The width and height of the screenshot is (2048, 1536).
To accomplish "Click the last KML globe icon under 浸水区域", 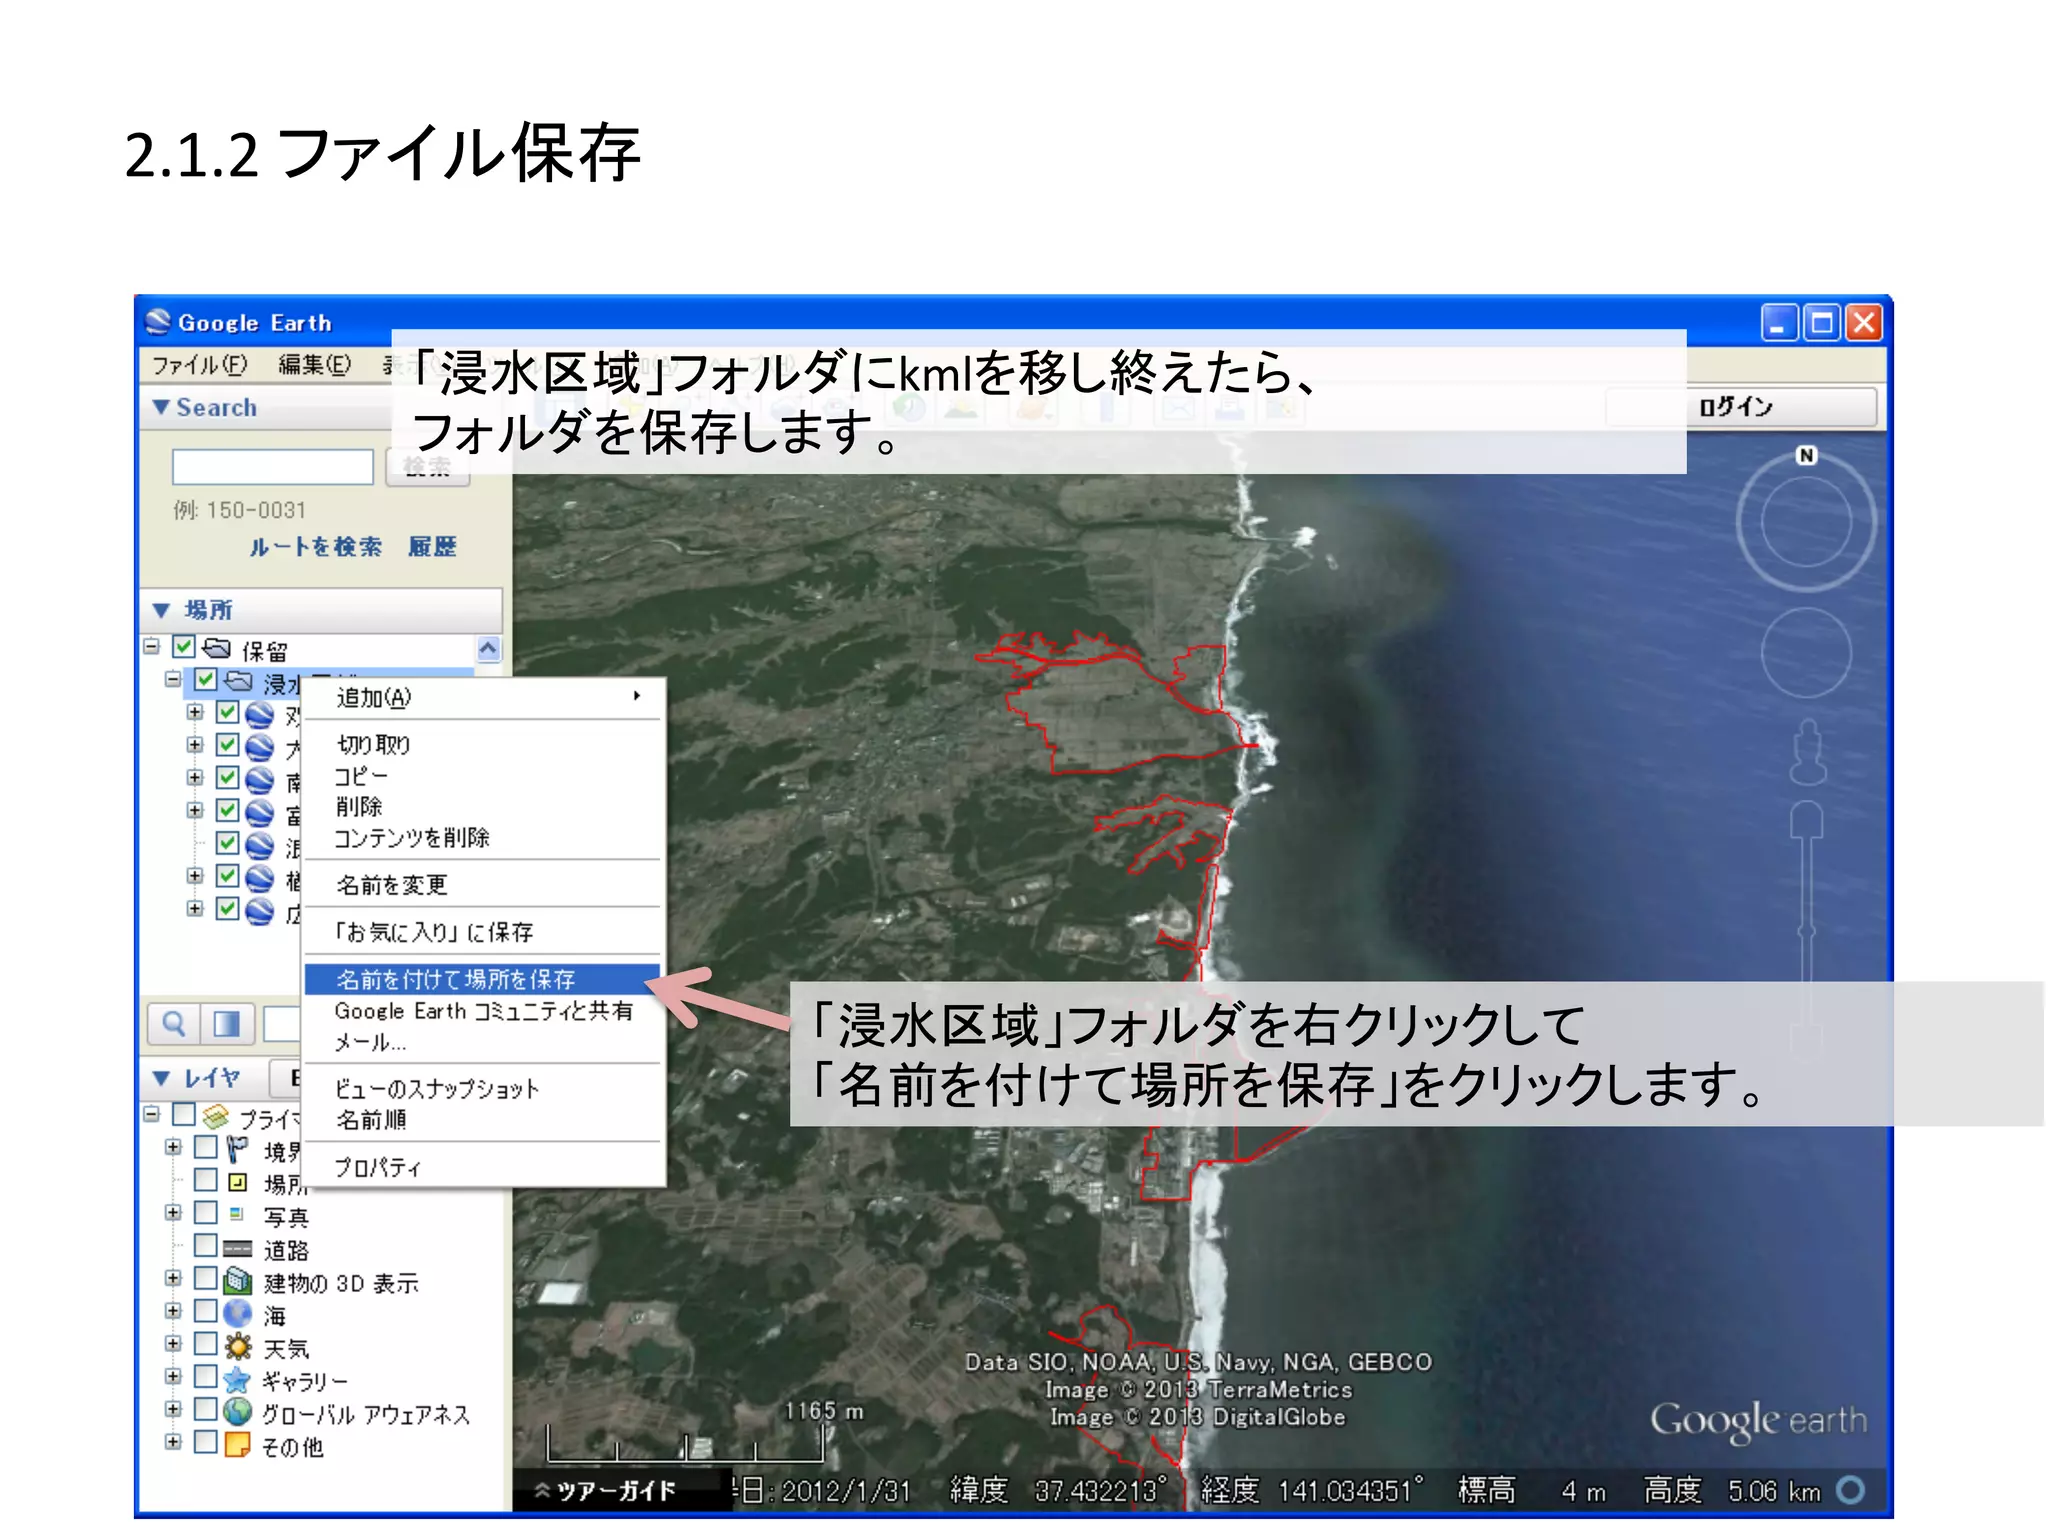I will click(260, 911).
